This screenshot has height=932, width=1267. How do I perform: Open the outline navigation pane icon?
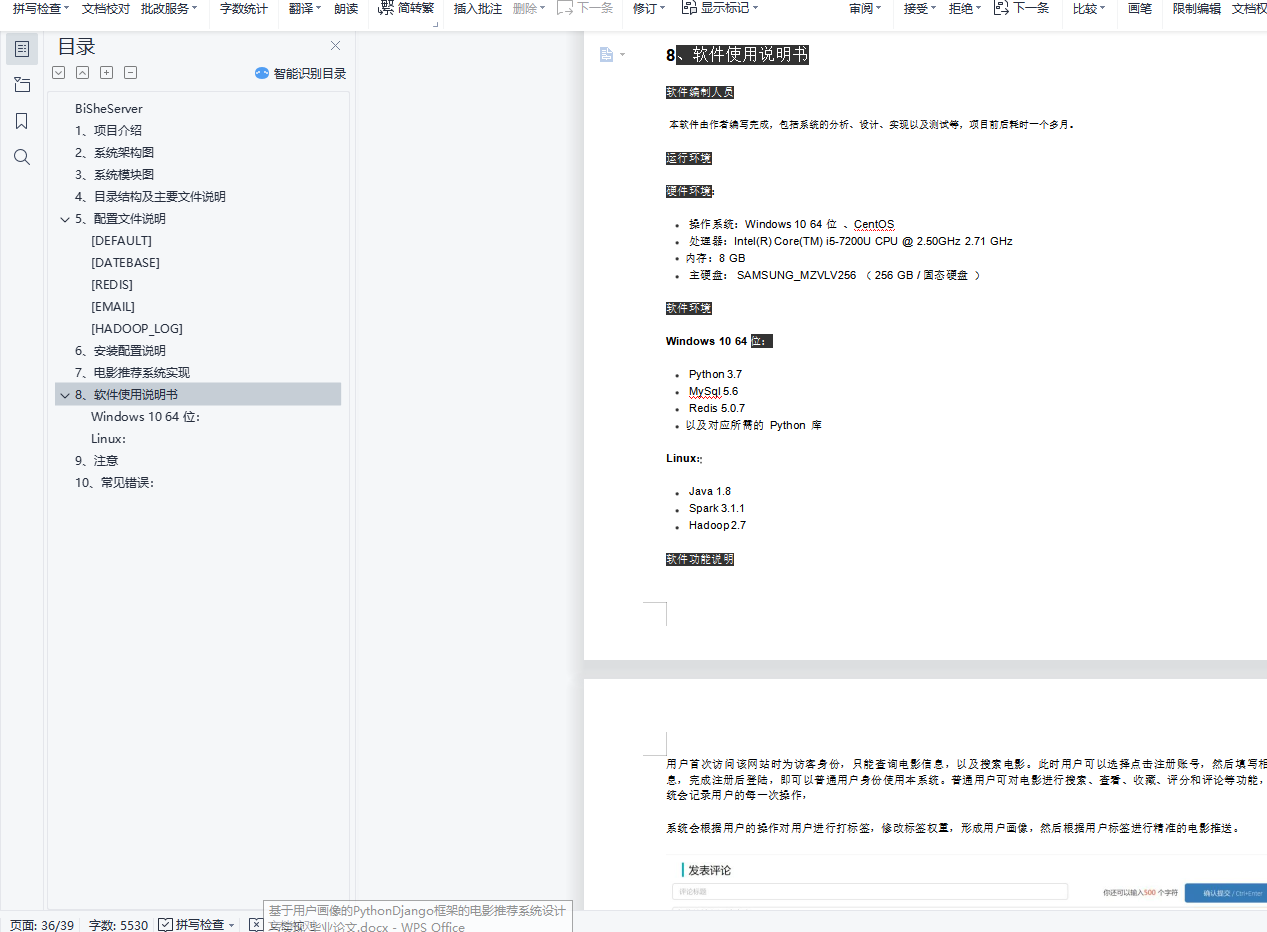(22, 48)
